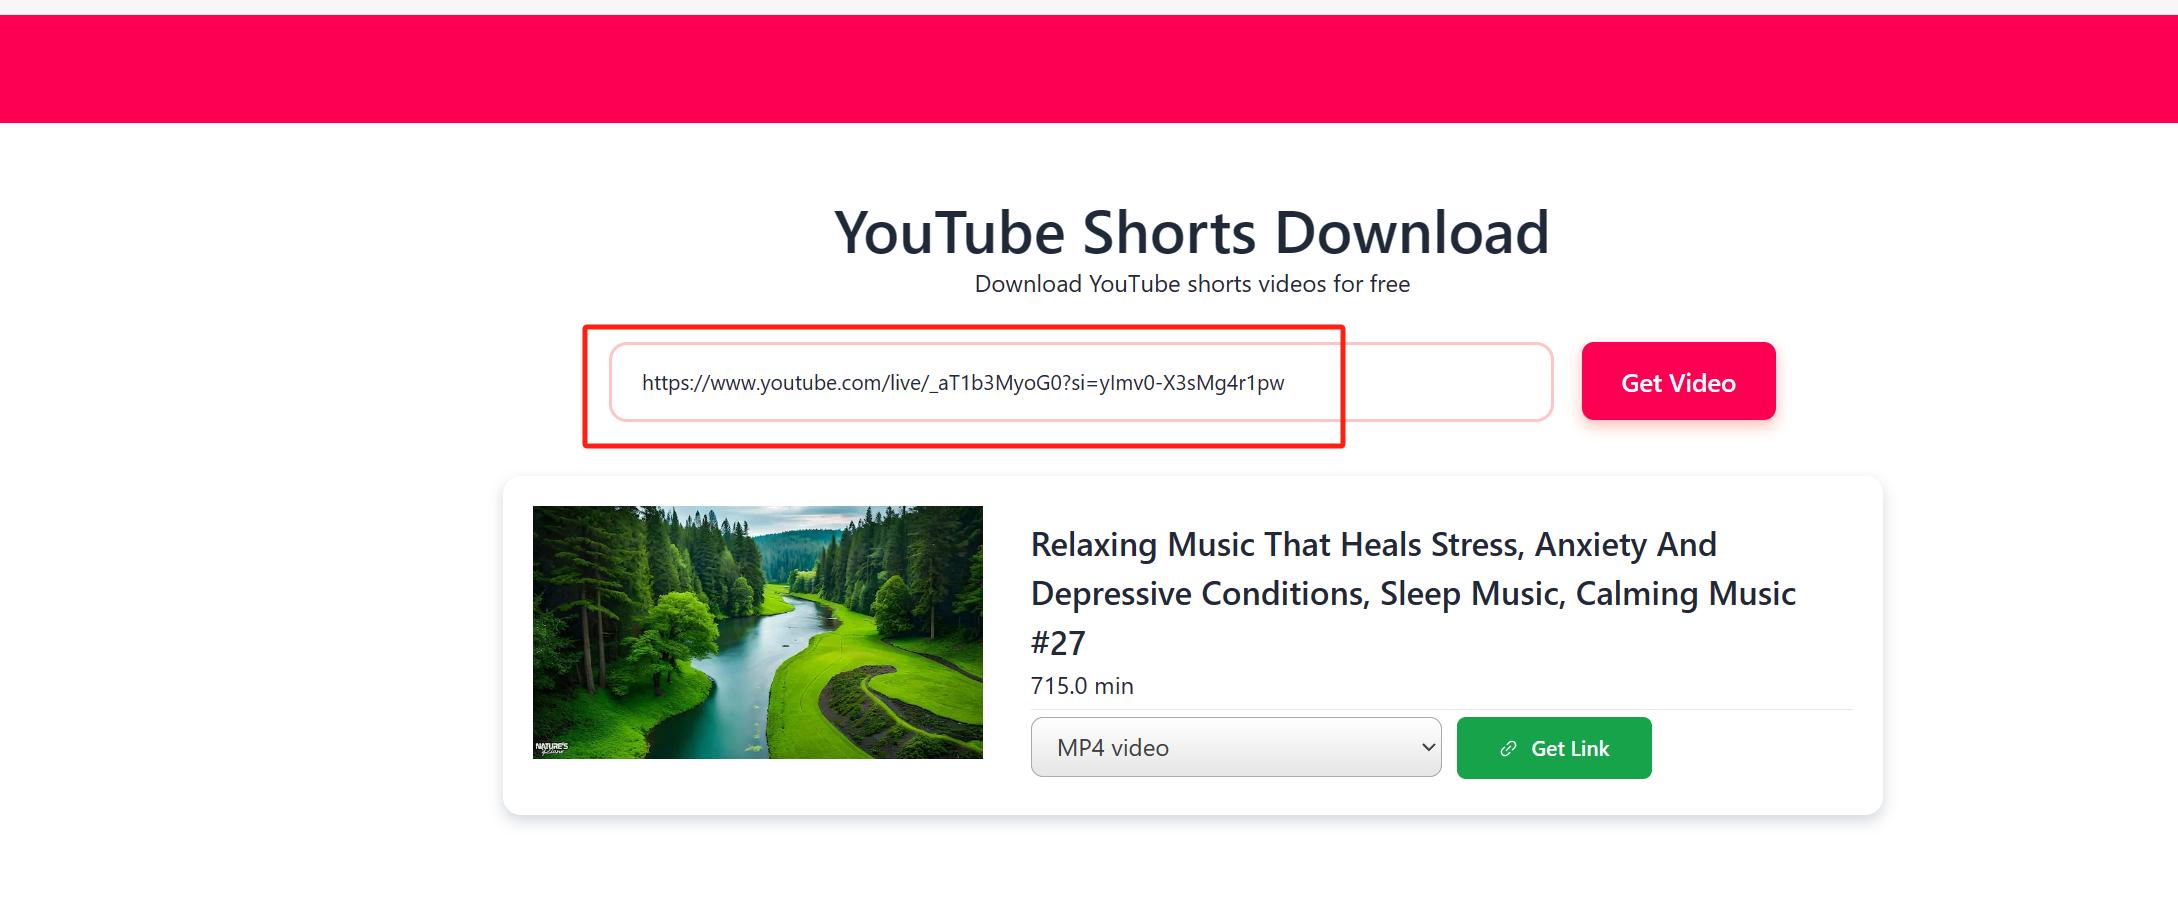Click the YouTube URL input field
The width and height of the screenshot is (2178, 903).
point(1081,382)
